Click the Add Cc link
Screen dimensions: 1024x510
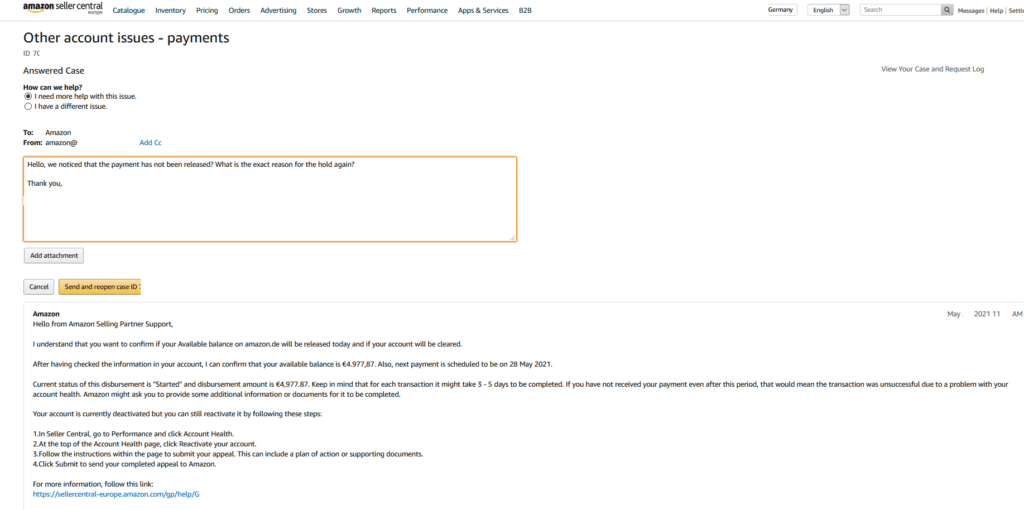[x=150, y=142]
